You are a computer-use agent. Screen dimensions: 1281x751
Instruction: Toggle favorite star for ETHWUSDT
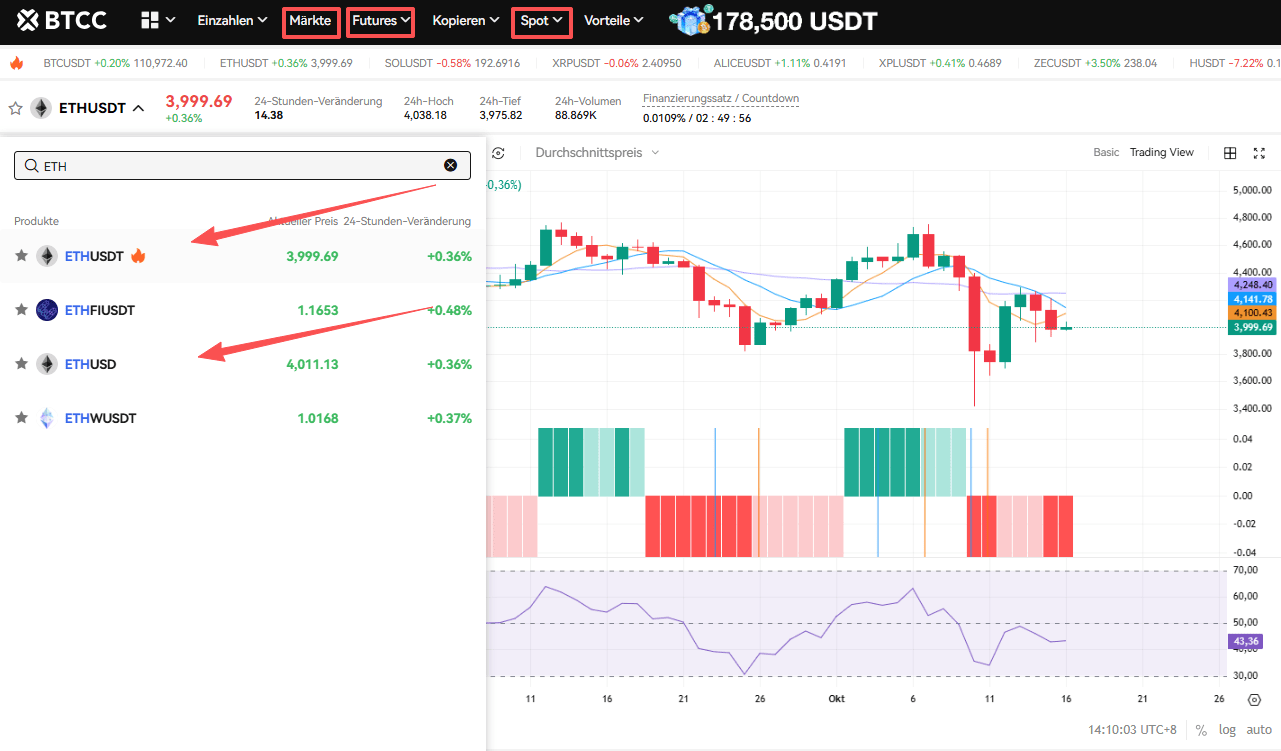coord(21,418)
